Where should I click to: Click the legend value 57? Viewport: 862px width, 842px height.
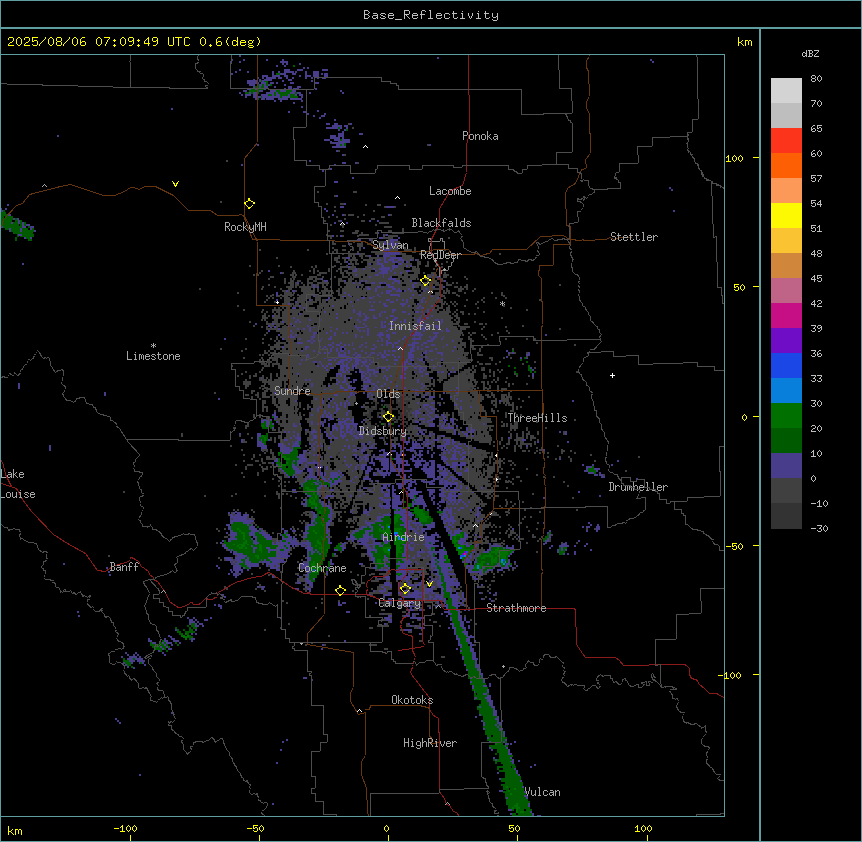click(x=816, y=179)
